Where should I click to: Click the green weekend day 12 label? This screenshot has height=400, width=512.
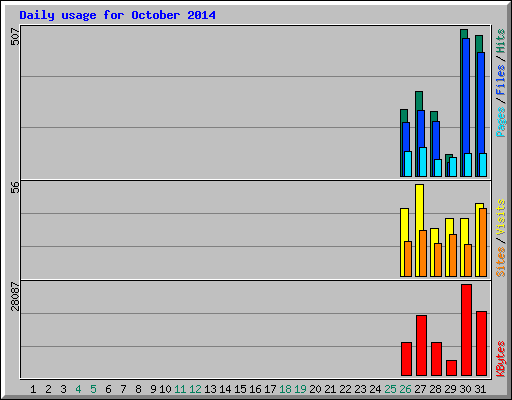pyautogui.click(x=195, y=389)
